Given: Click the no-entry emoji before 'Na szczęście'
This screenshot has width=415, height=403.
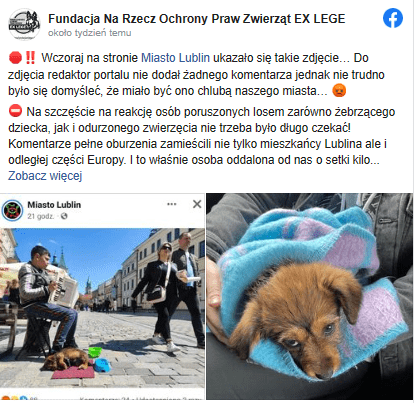Looking at the screenshot, I should [x=15, y=111].
